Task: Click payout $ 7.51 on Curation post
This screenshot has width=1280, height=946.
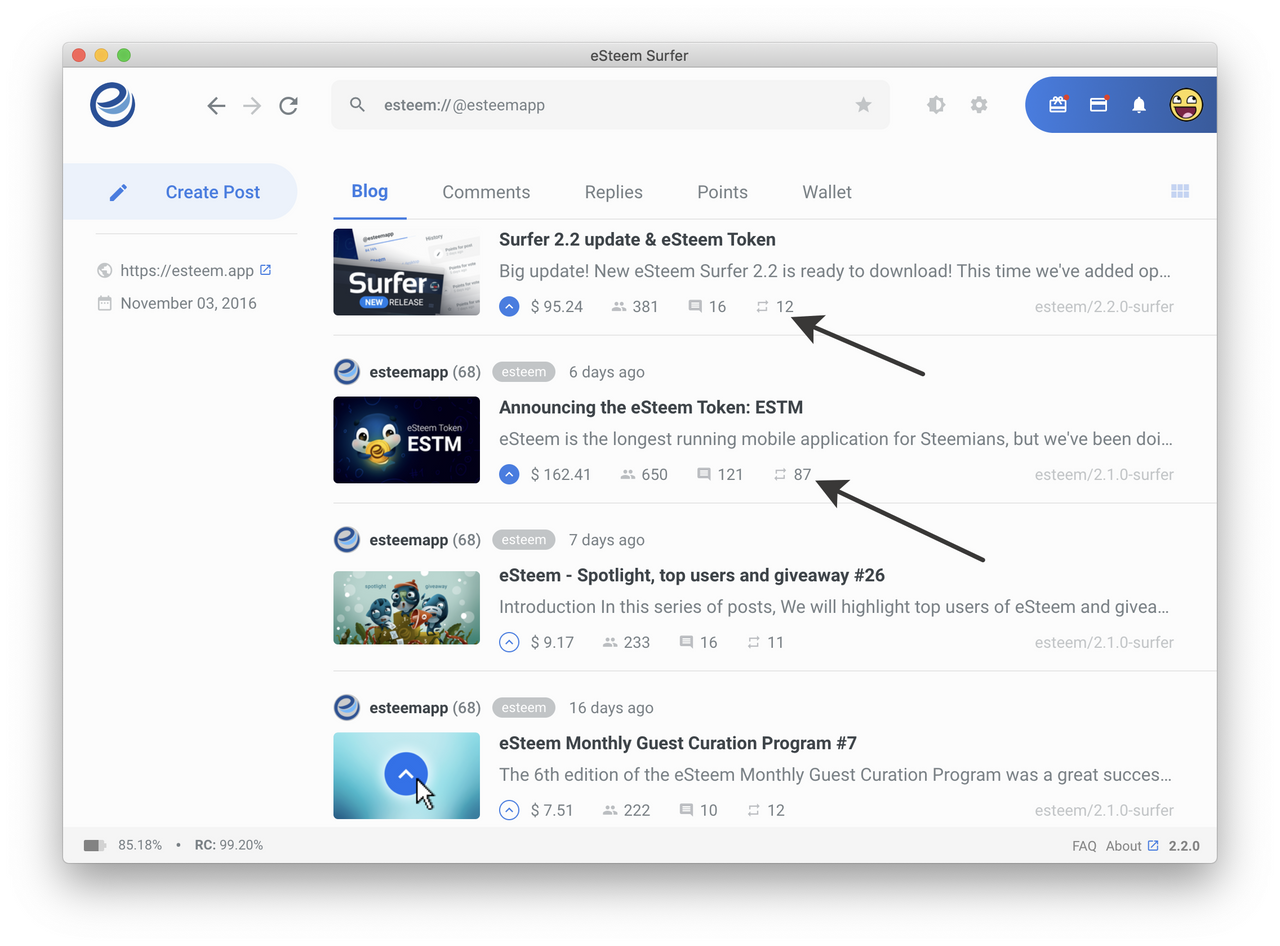Action: coord(553,810)
